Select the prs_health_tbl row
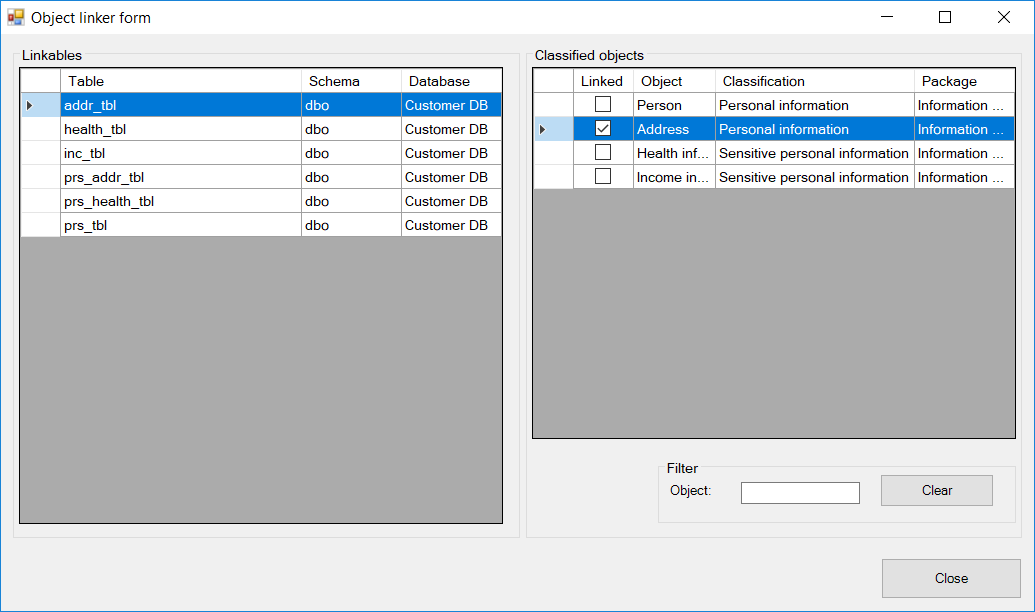 tap(180, 201)
